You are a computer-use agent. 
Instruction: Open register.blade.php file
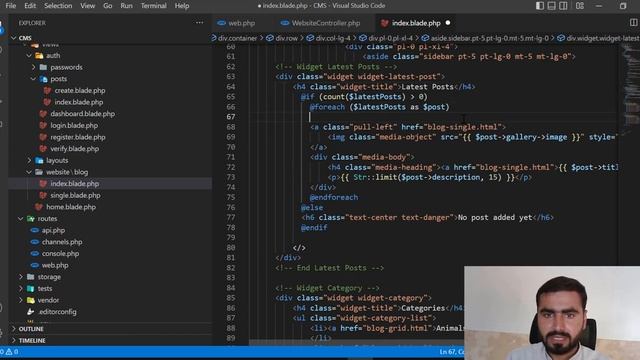click(78, 138)
